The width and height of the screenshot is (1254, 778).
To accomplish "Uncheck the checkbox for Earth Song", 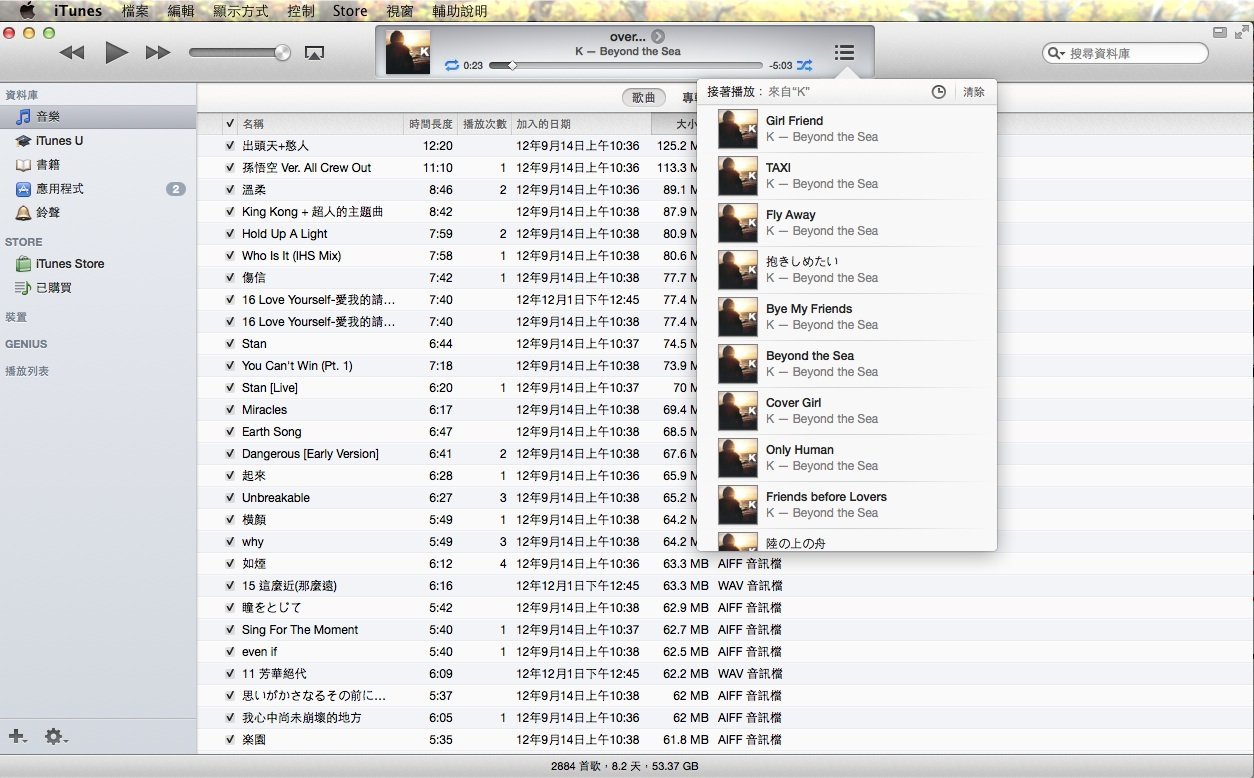I will click(230, 432).
